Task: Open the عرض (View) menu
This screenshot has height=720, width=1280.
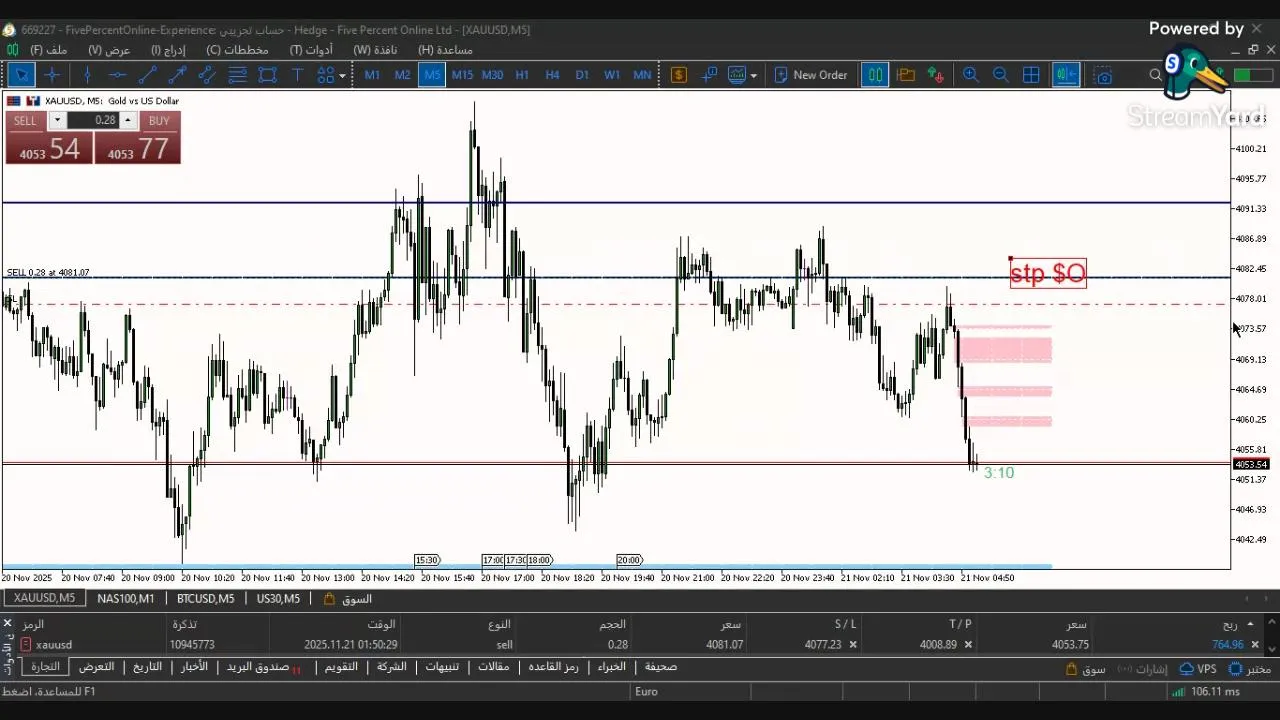Action: [x=109, y=50]
